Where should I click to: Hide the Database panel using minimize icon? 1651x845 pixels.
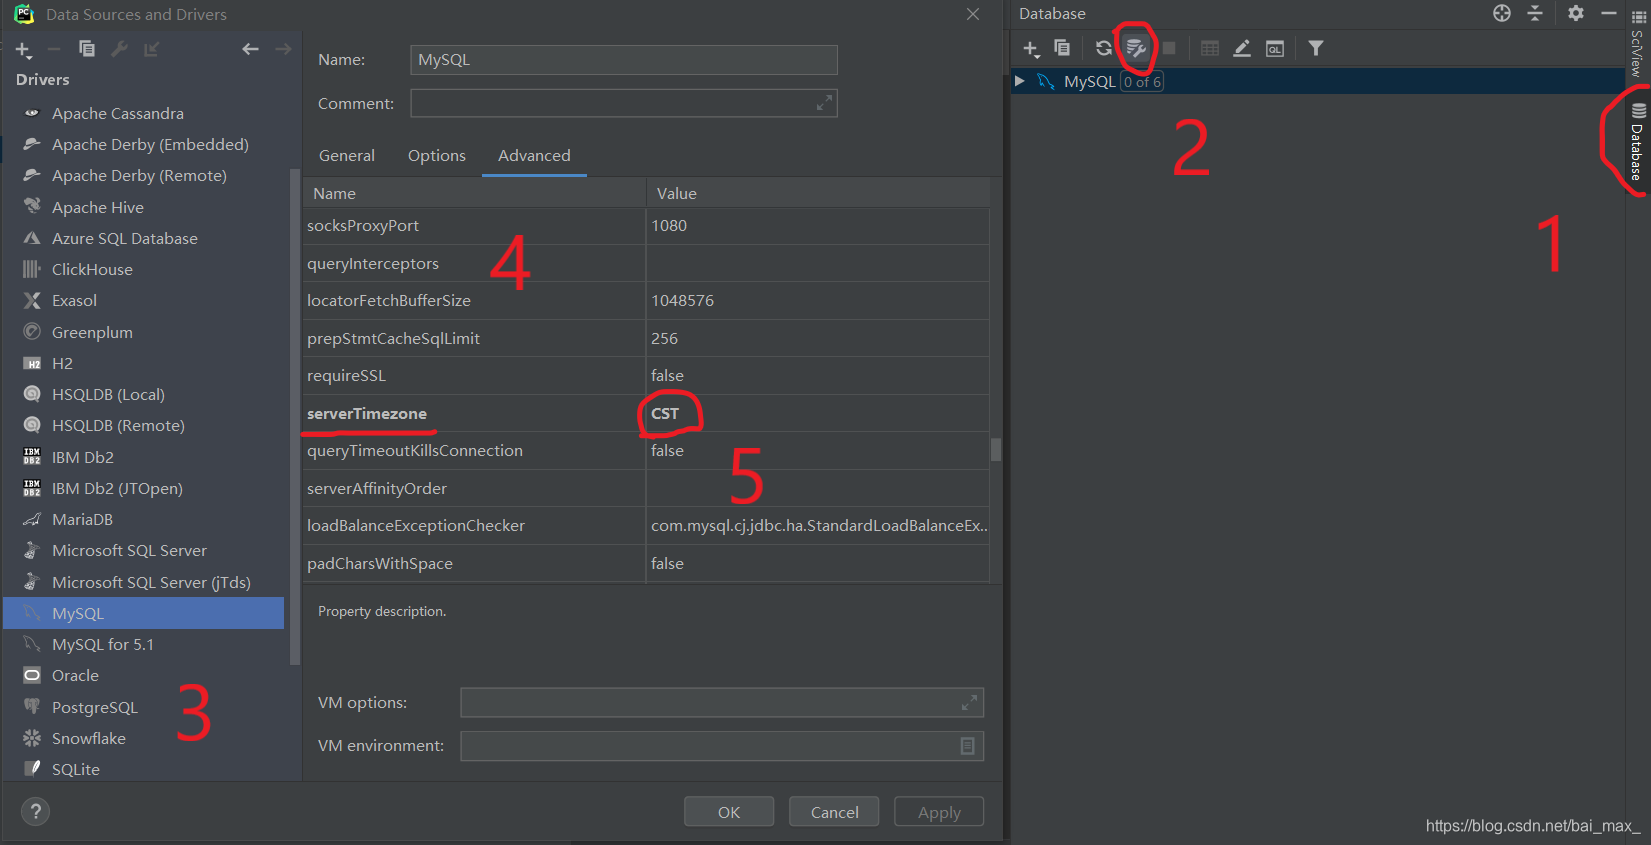point(1609,13)
